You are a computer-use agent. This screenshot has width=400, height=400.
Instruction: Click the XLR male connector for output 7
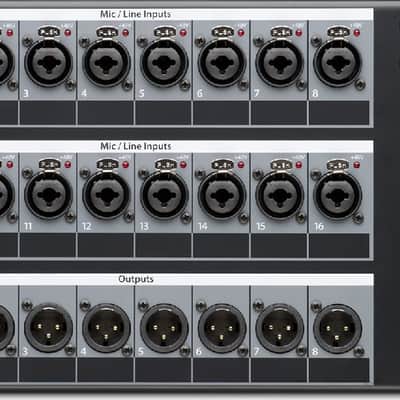coord(280,328)
